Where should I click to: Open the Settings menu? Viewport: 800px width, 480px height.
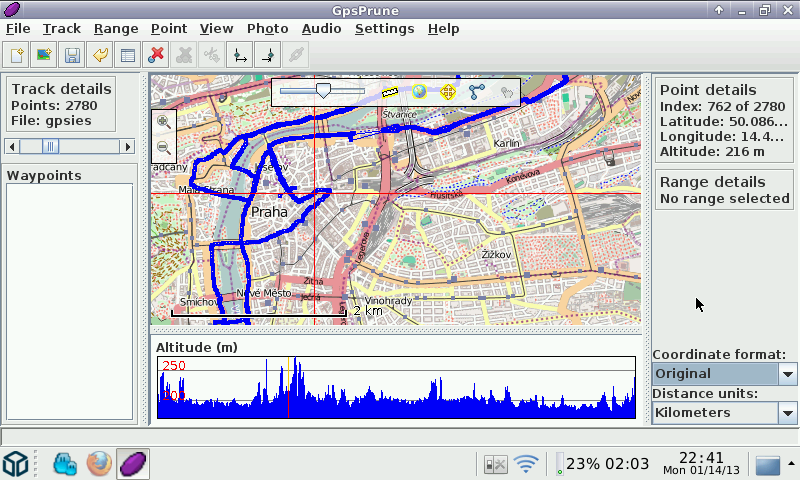pos(385,29)
